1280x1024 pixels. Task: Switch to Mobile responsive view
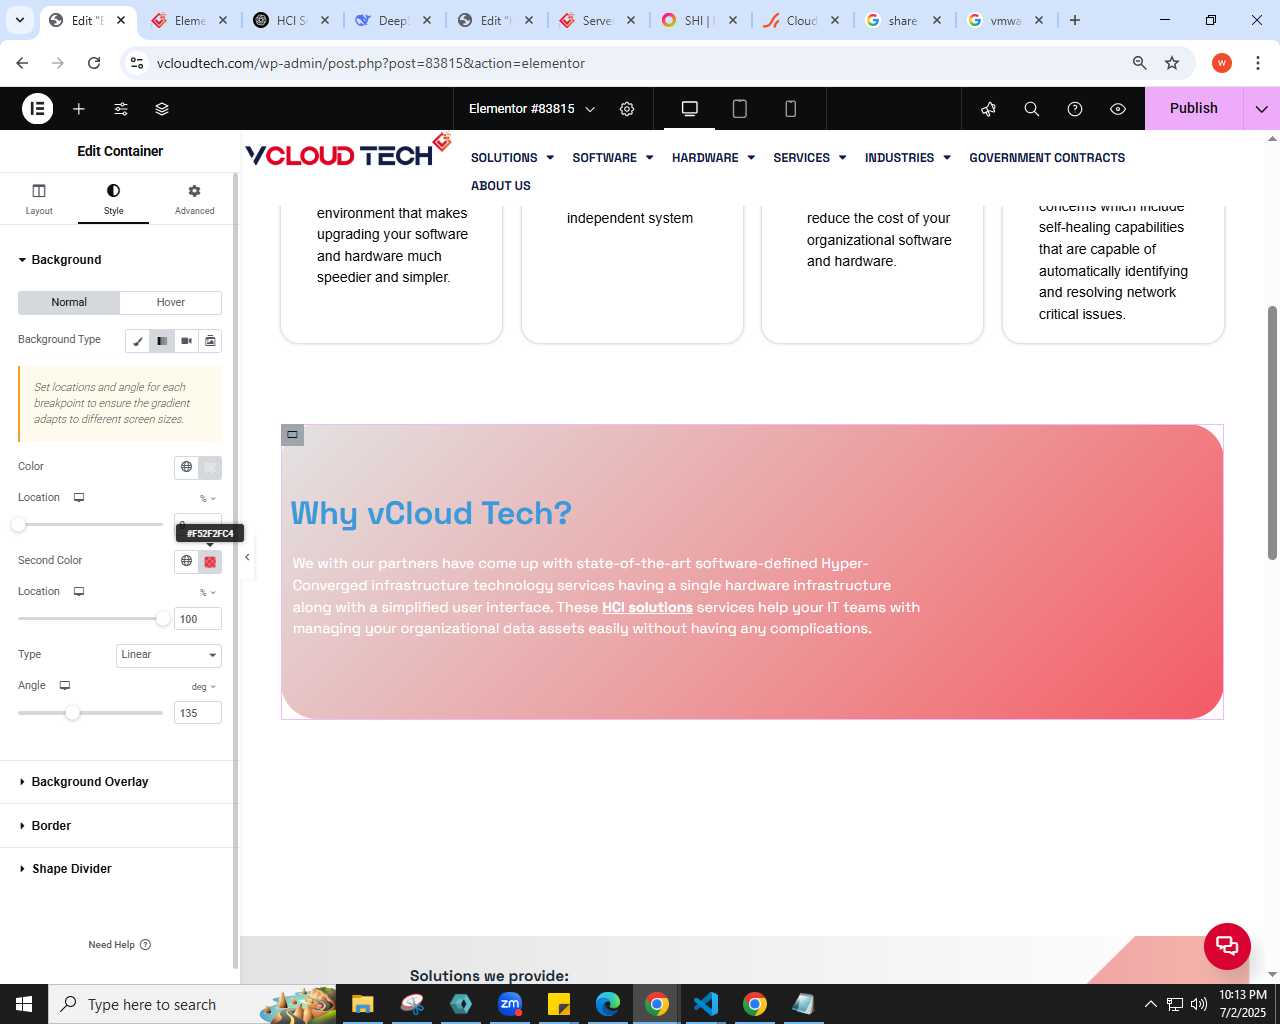(790, 109)
